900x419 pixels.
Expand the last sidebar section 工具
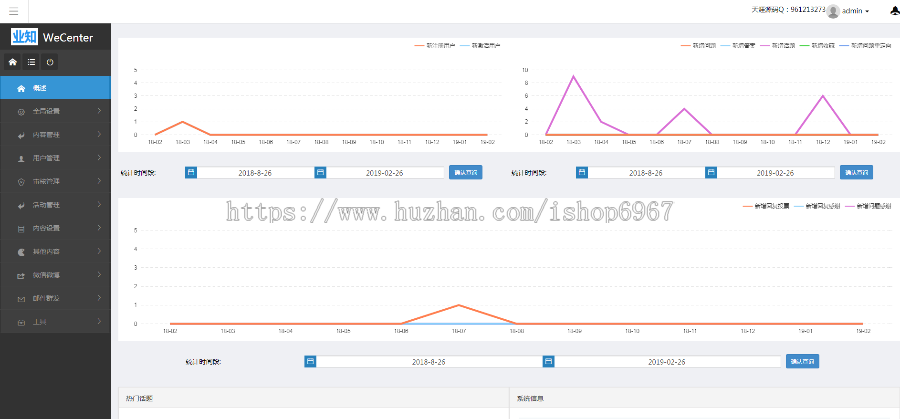click(x=55, y=322)
